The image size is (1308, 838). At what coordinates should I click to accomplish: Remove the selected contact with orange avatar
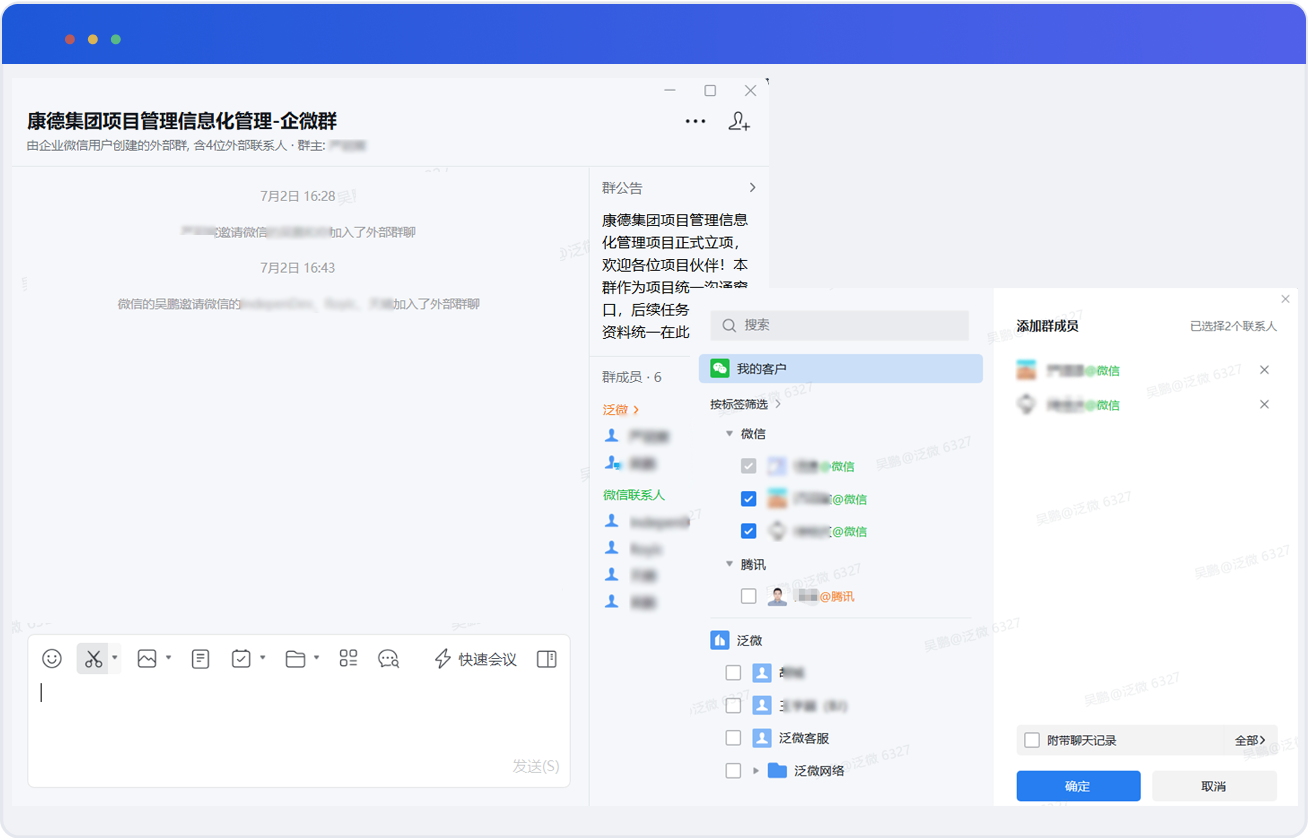click(1264, 370)
